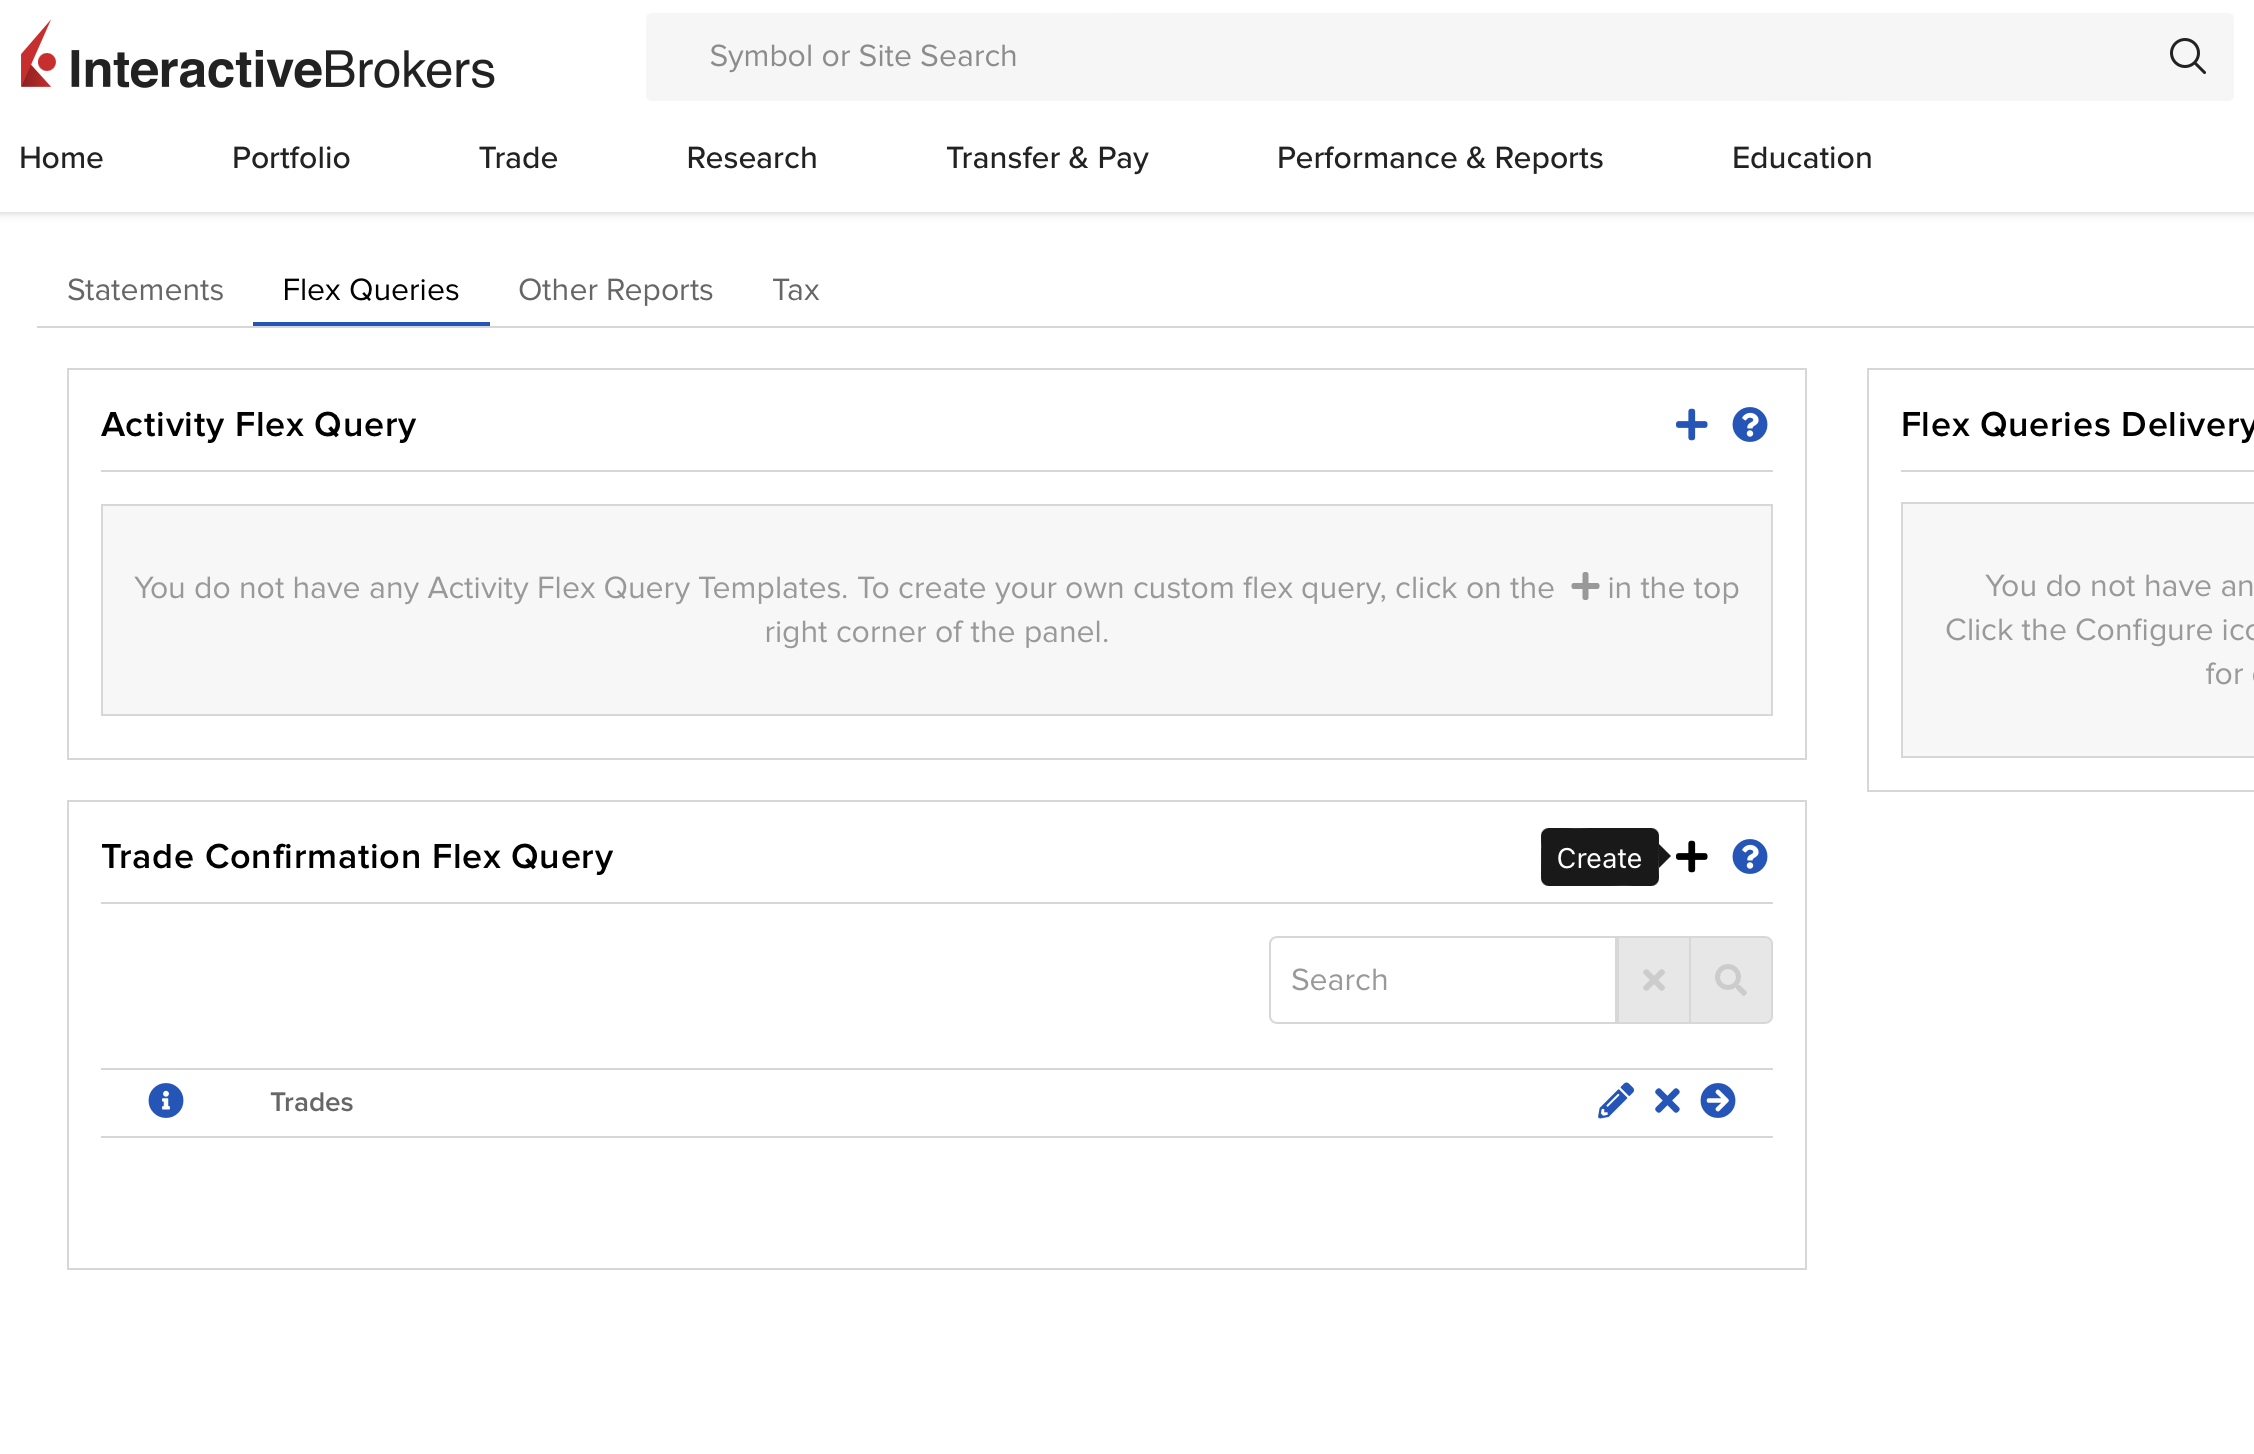Screen dimensions: 2254x1454
Task: Switch to the Statements tab
Action: click(145, 290)
